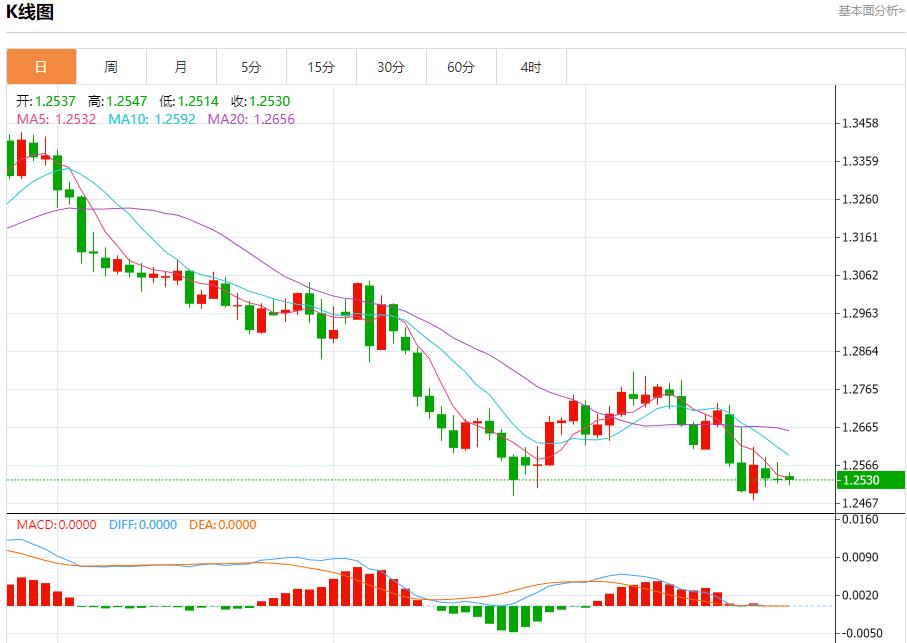Click the MA20 indicator label
The image size is (907, 643).
pyautogui.click(x=251, y=119)
